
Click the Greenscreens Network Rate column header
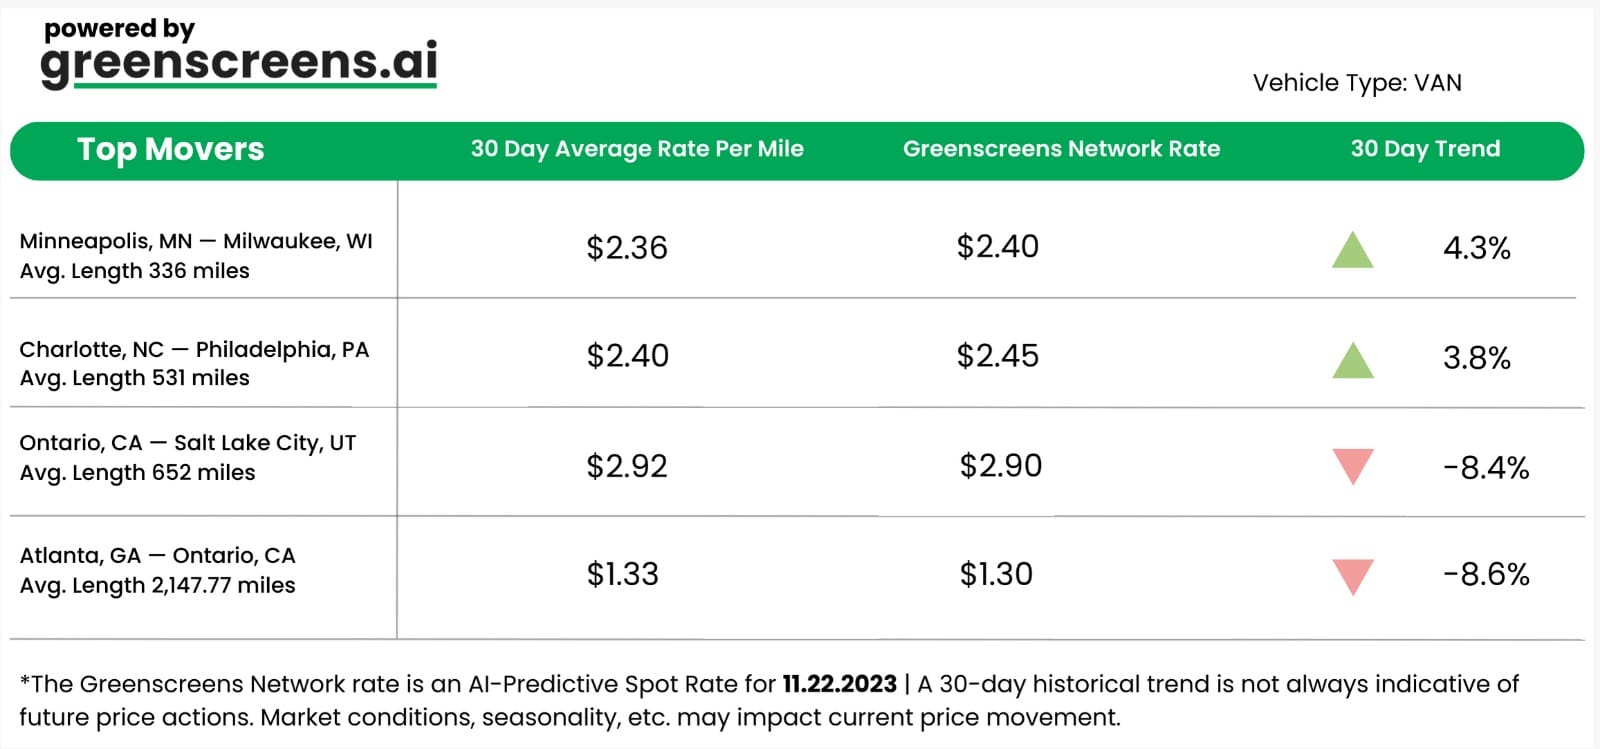[1061, 149]
